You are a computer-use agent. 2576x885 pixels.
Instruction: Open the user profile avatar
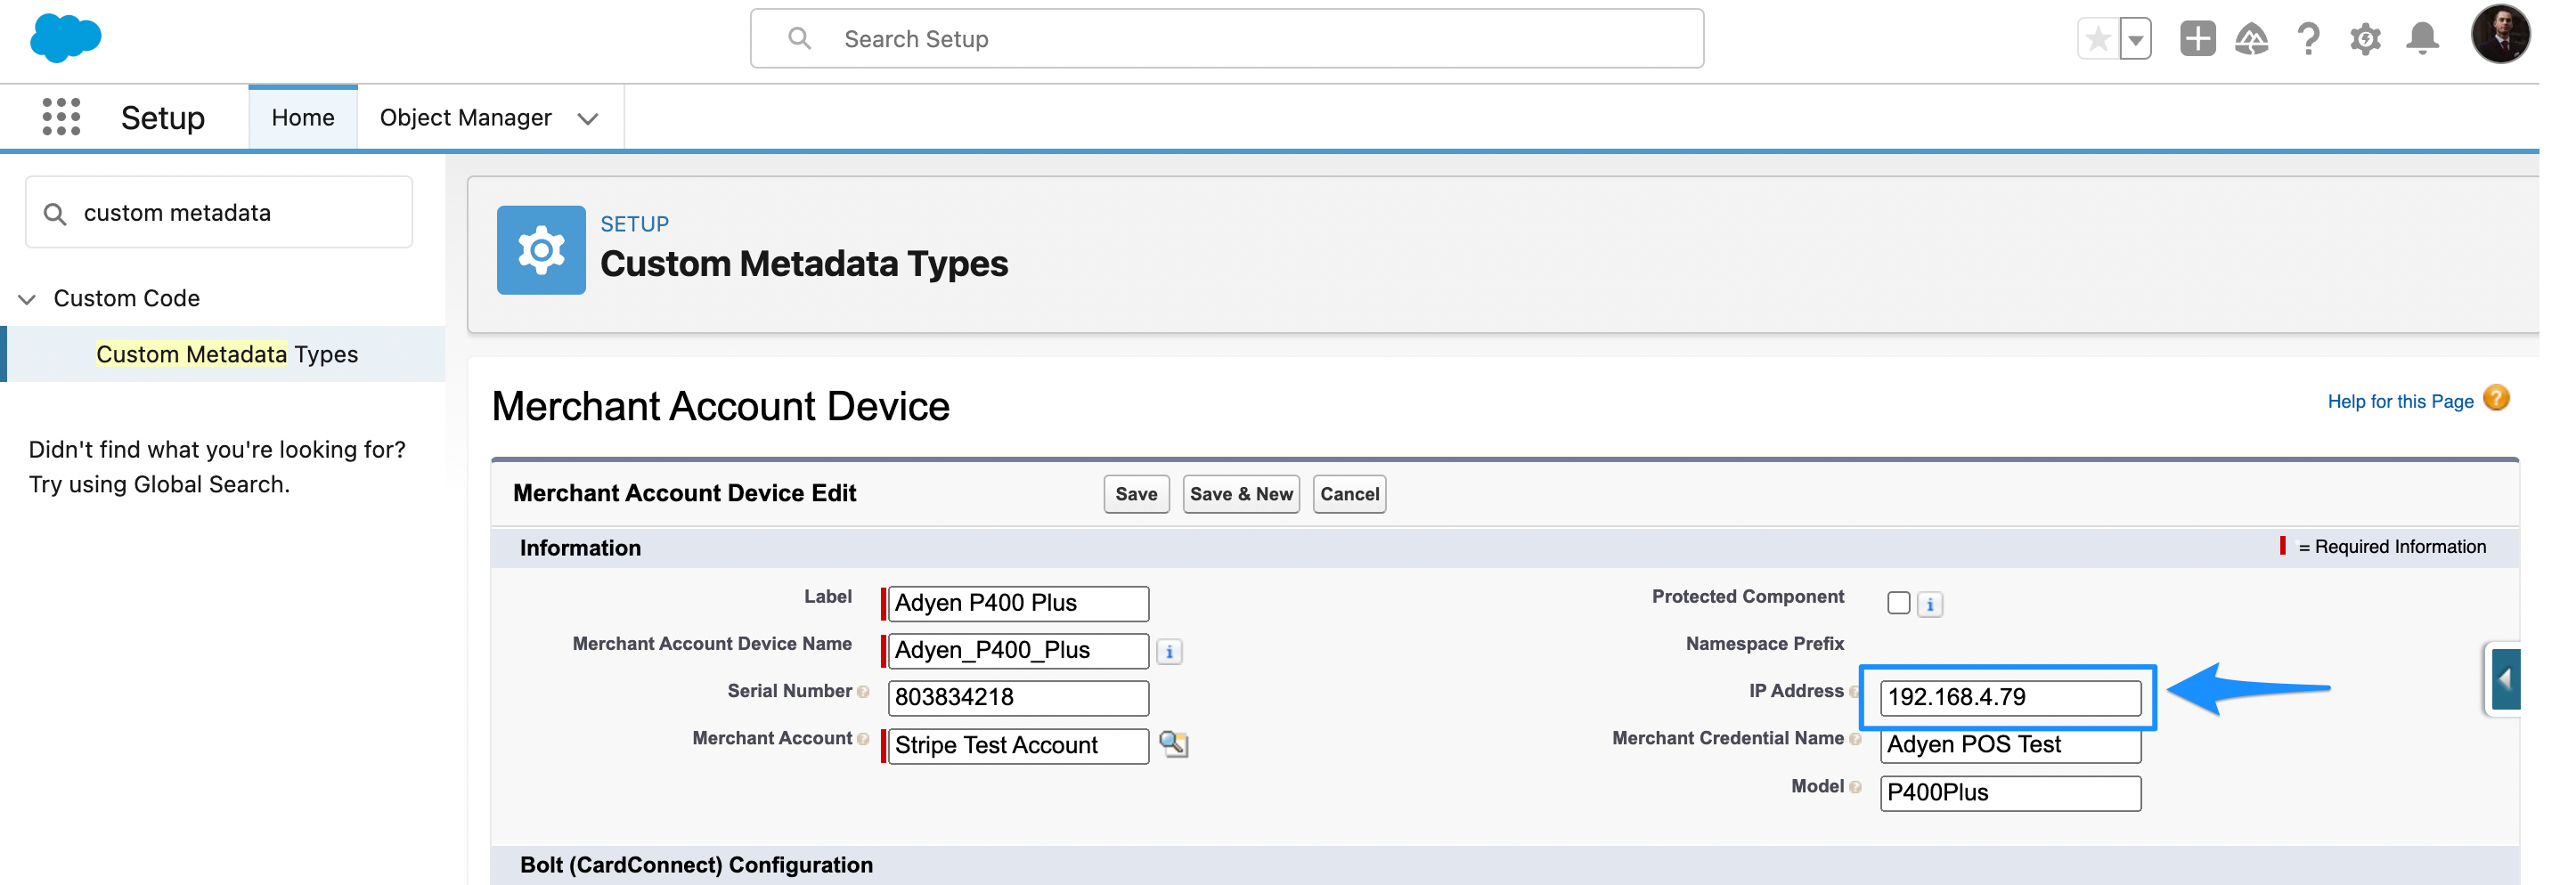[x=2499, y=35]
